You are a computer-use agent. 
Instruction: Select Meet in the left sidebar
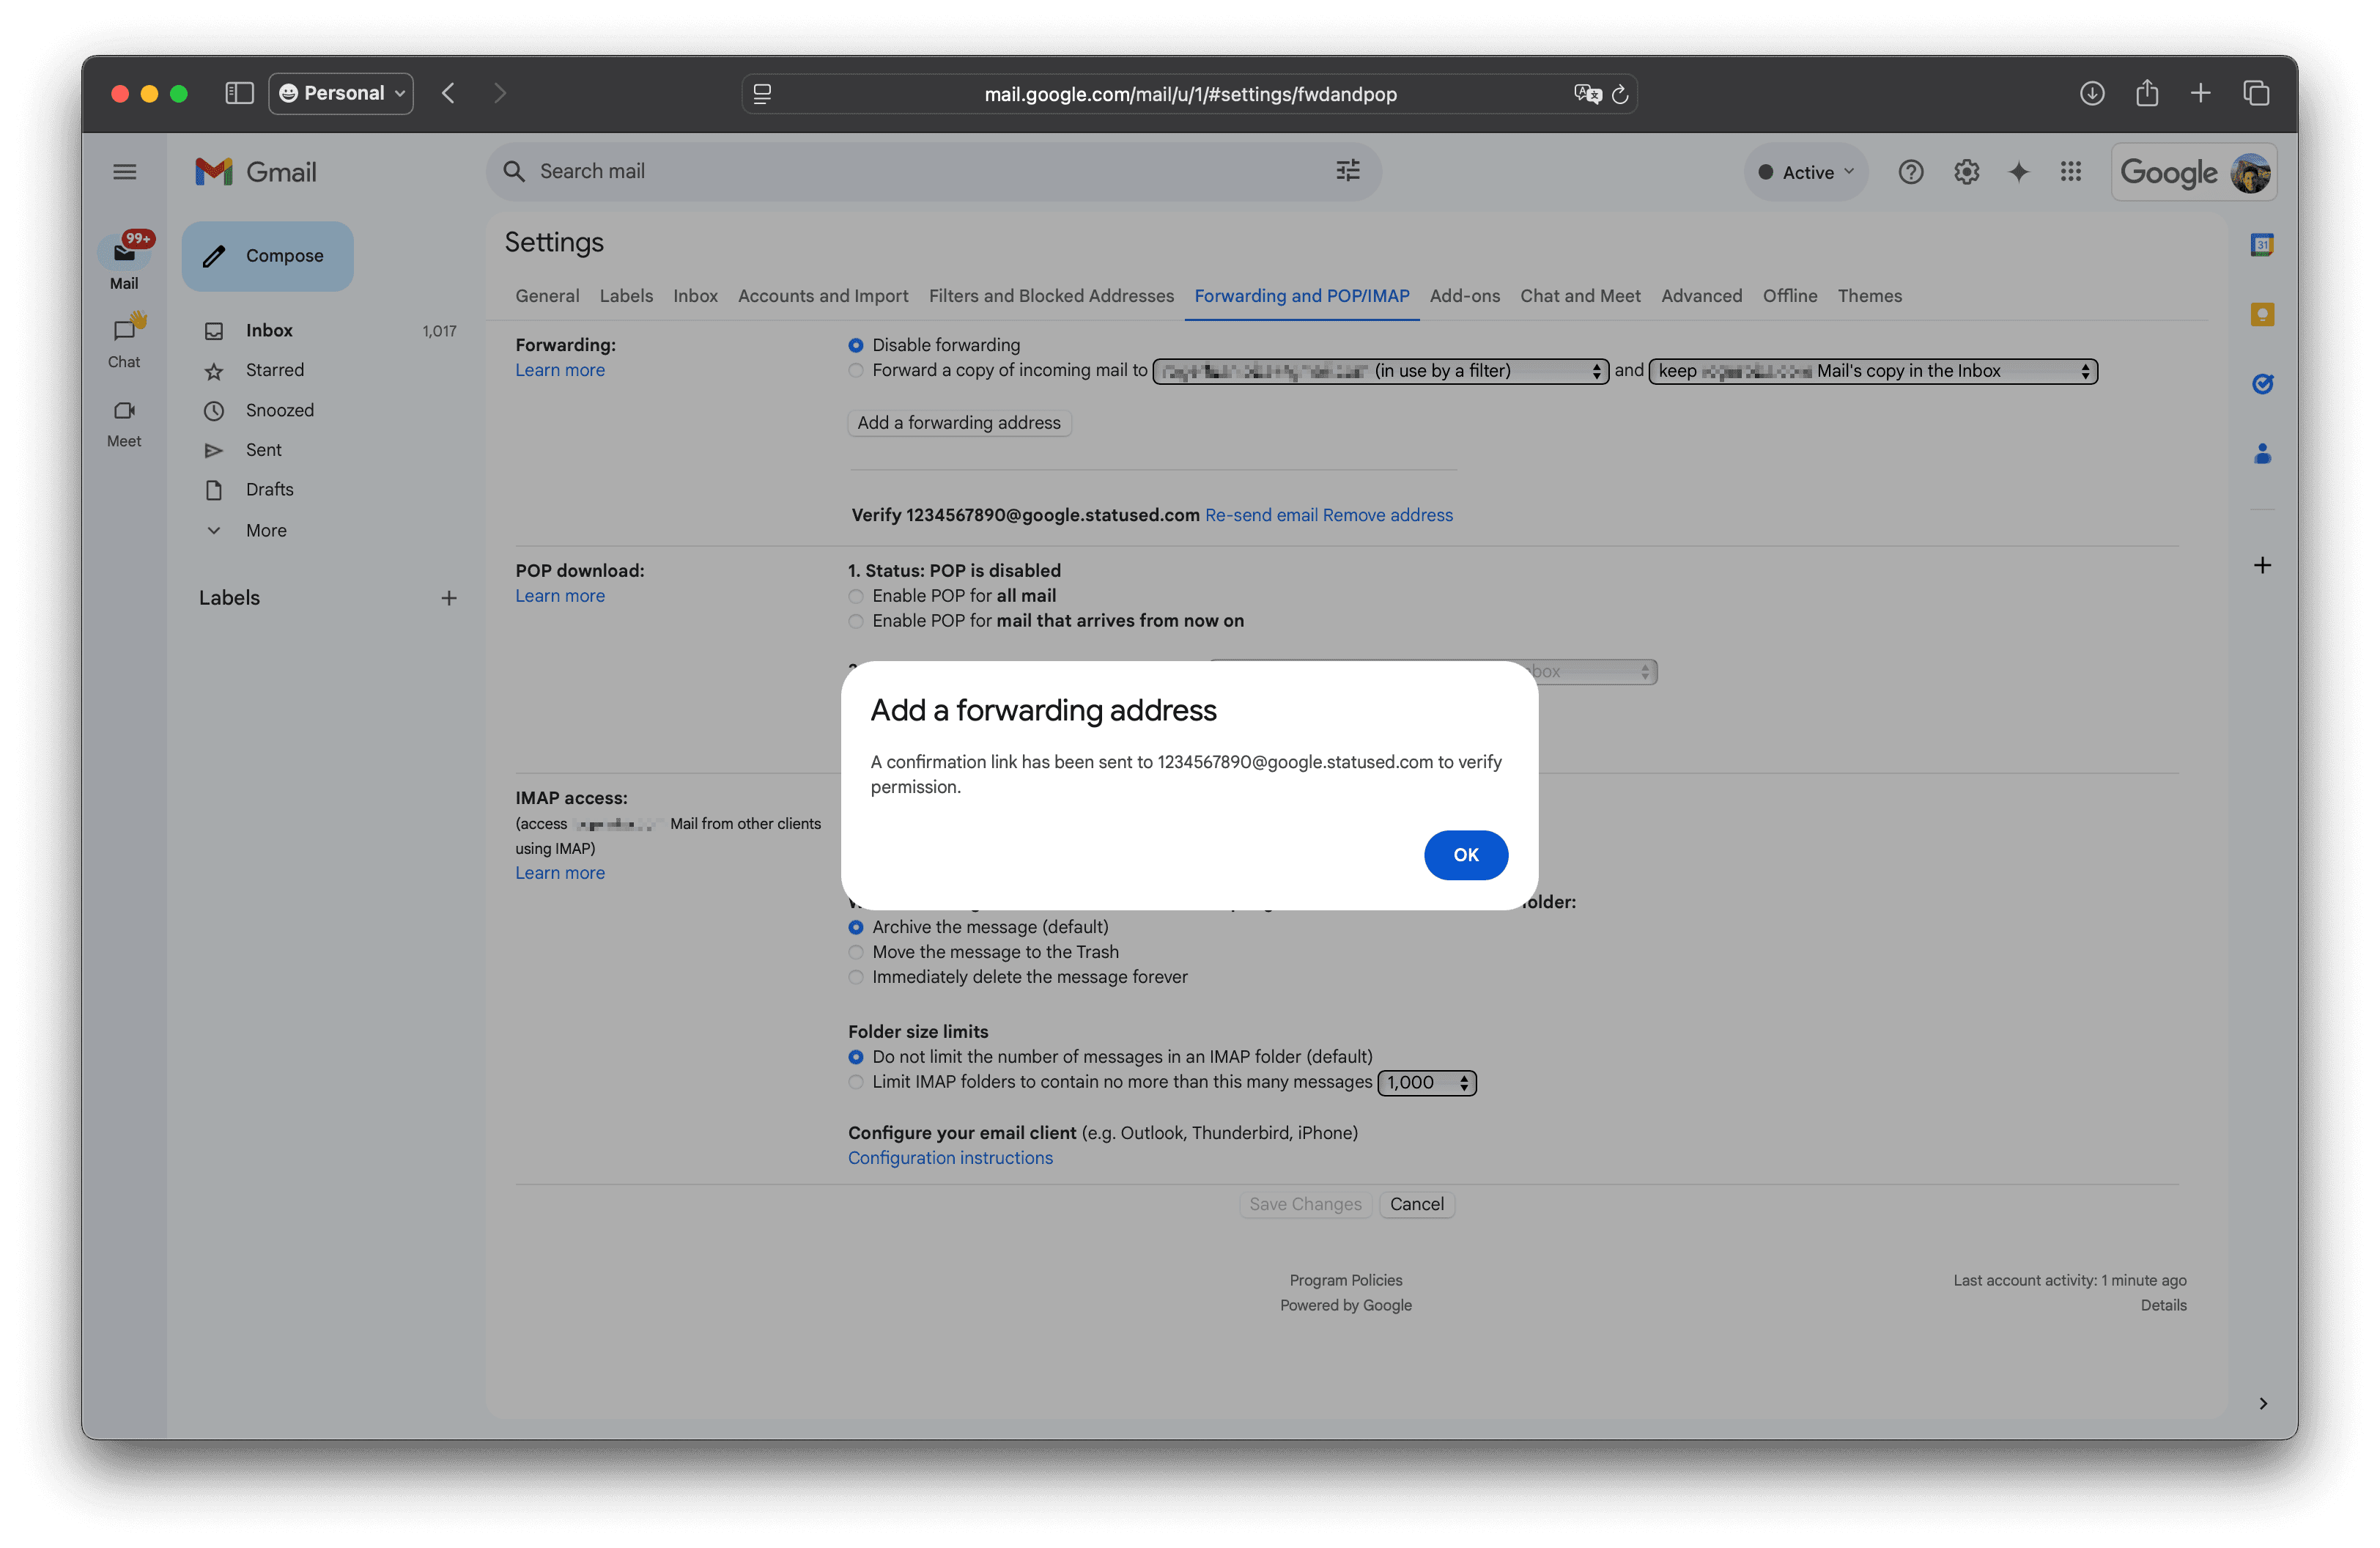124,424
